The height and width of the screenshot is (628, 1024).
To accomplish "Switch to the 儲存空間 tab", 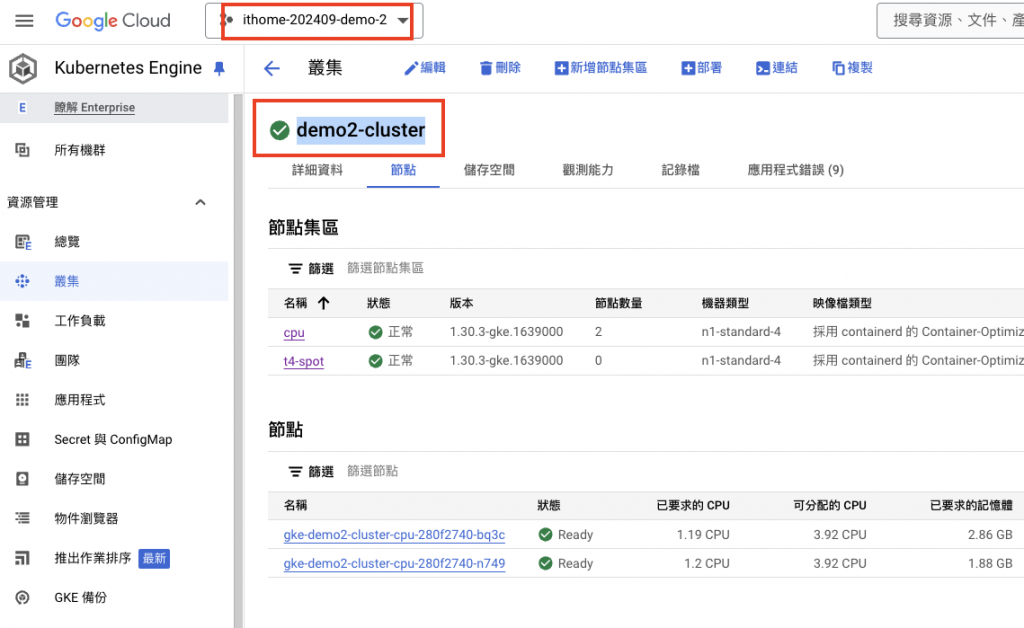I will coord(489,170).
